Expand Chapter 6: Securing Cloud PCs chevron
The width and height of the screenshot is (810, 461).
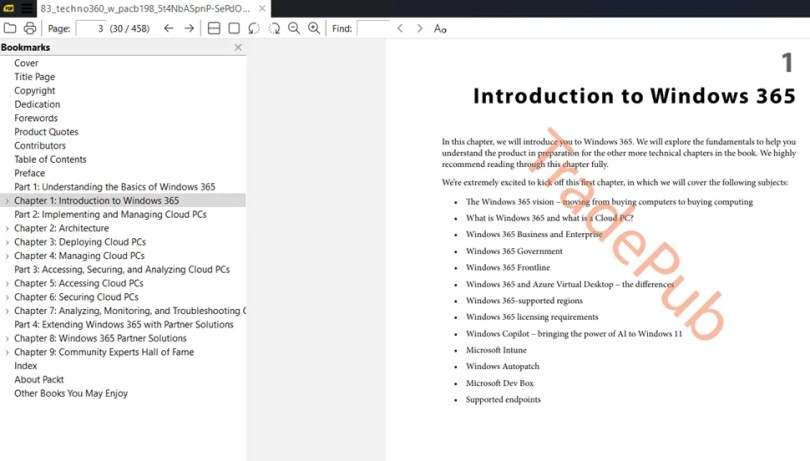click(7, 297)
